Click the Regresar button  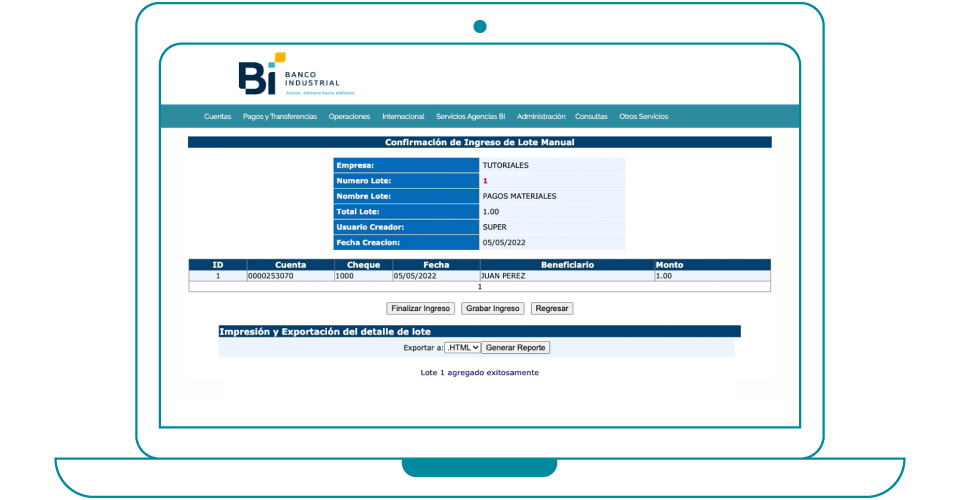pos(552,309)
